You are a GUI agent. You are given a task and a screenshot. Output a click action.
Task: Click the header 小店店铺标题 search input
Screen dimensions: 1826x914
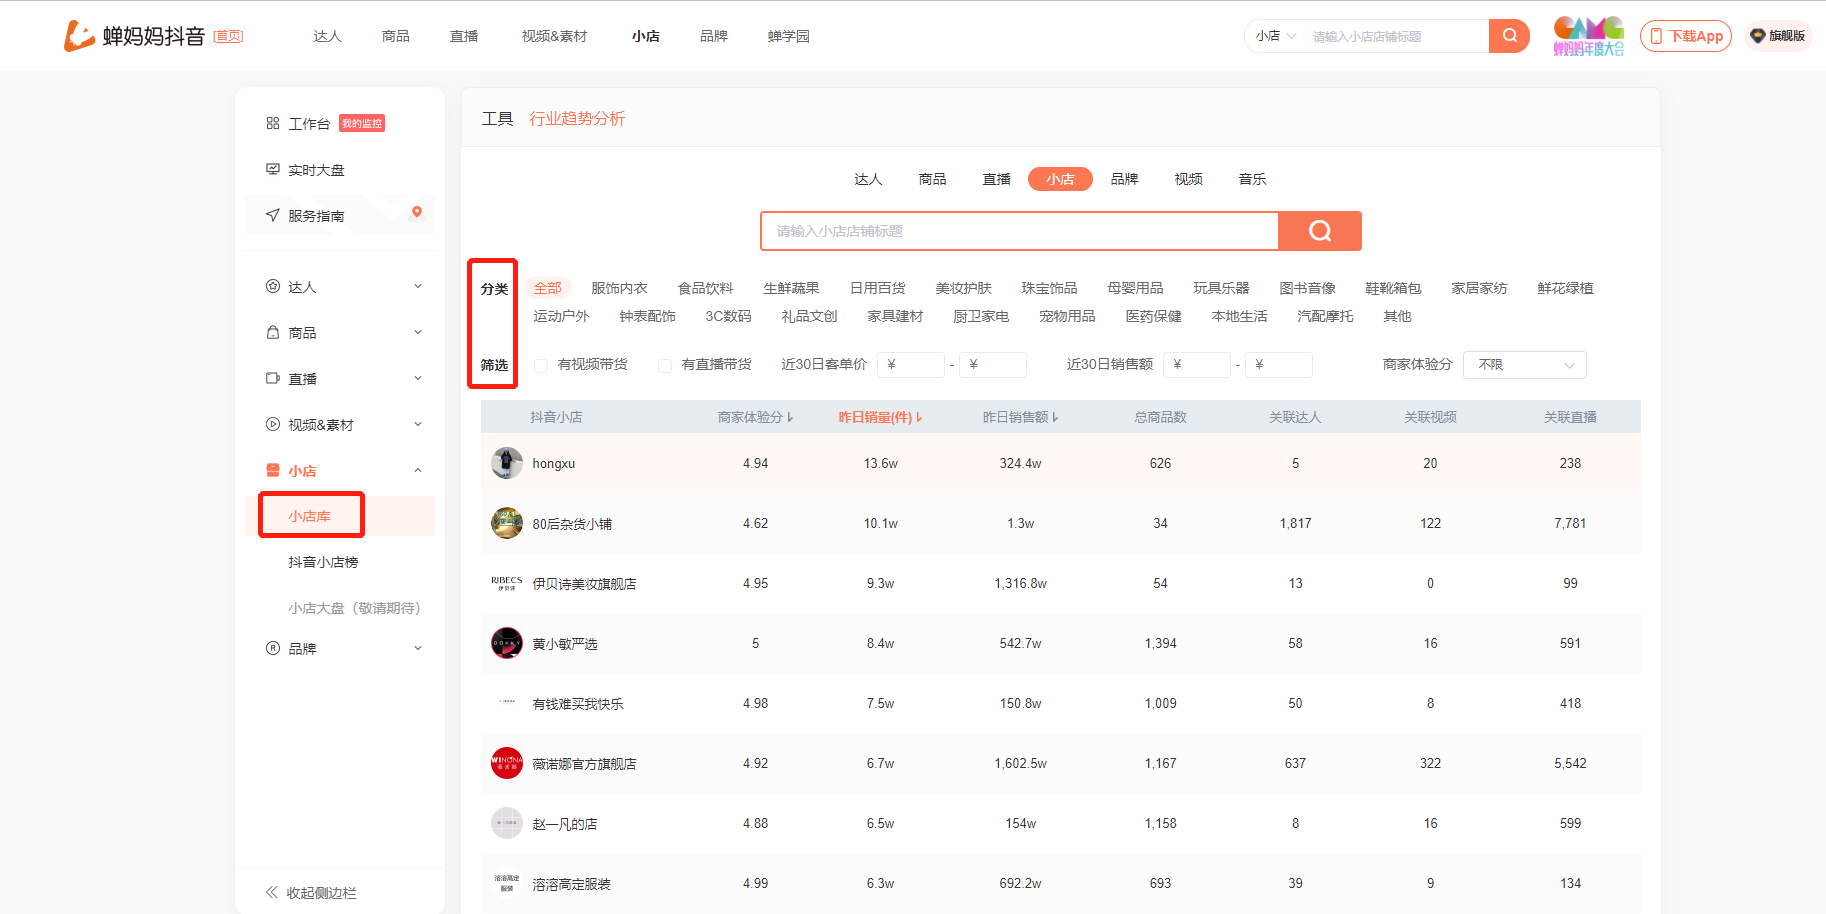pos(1396,36)
